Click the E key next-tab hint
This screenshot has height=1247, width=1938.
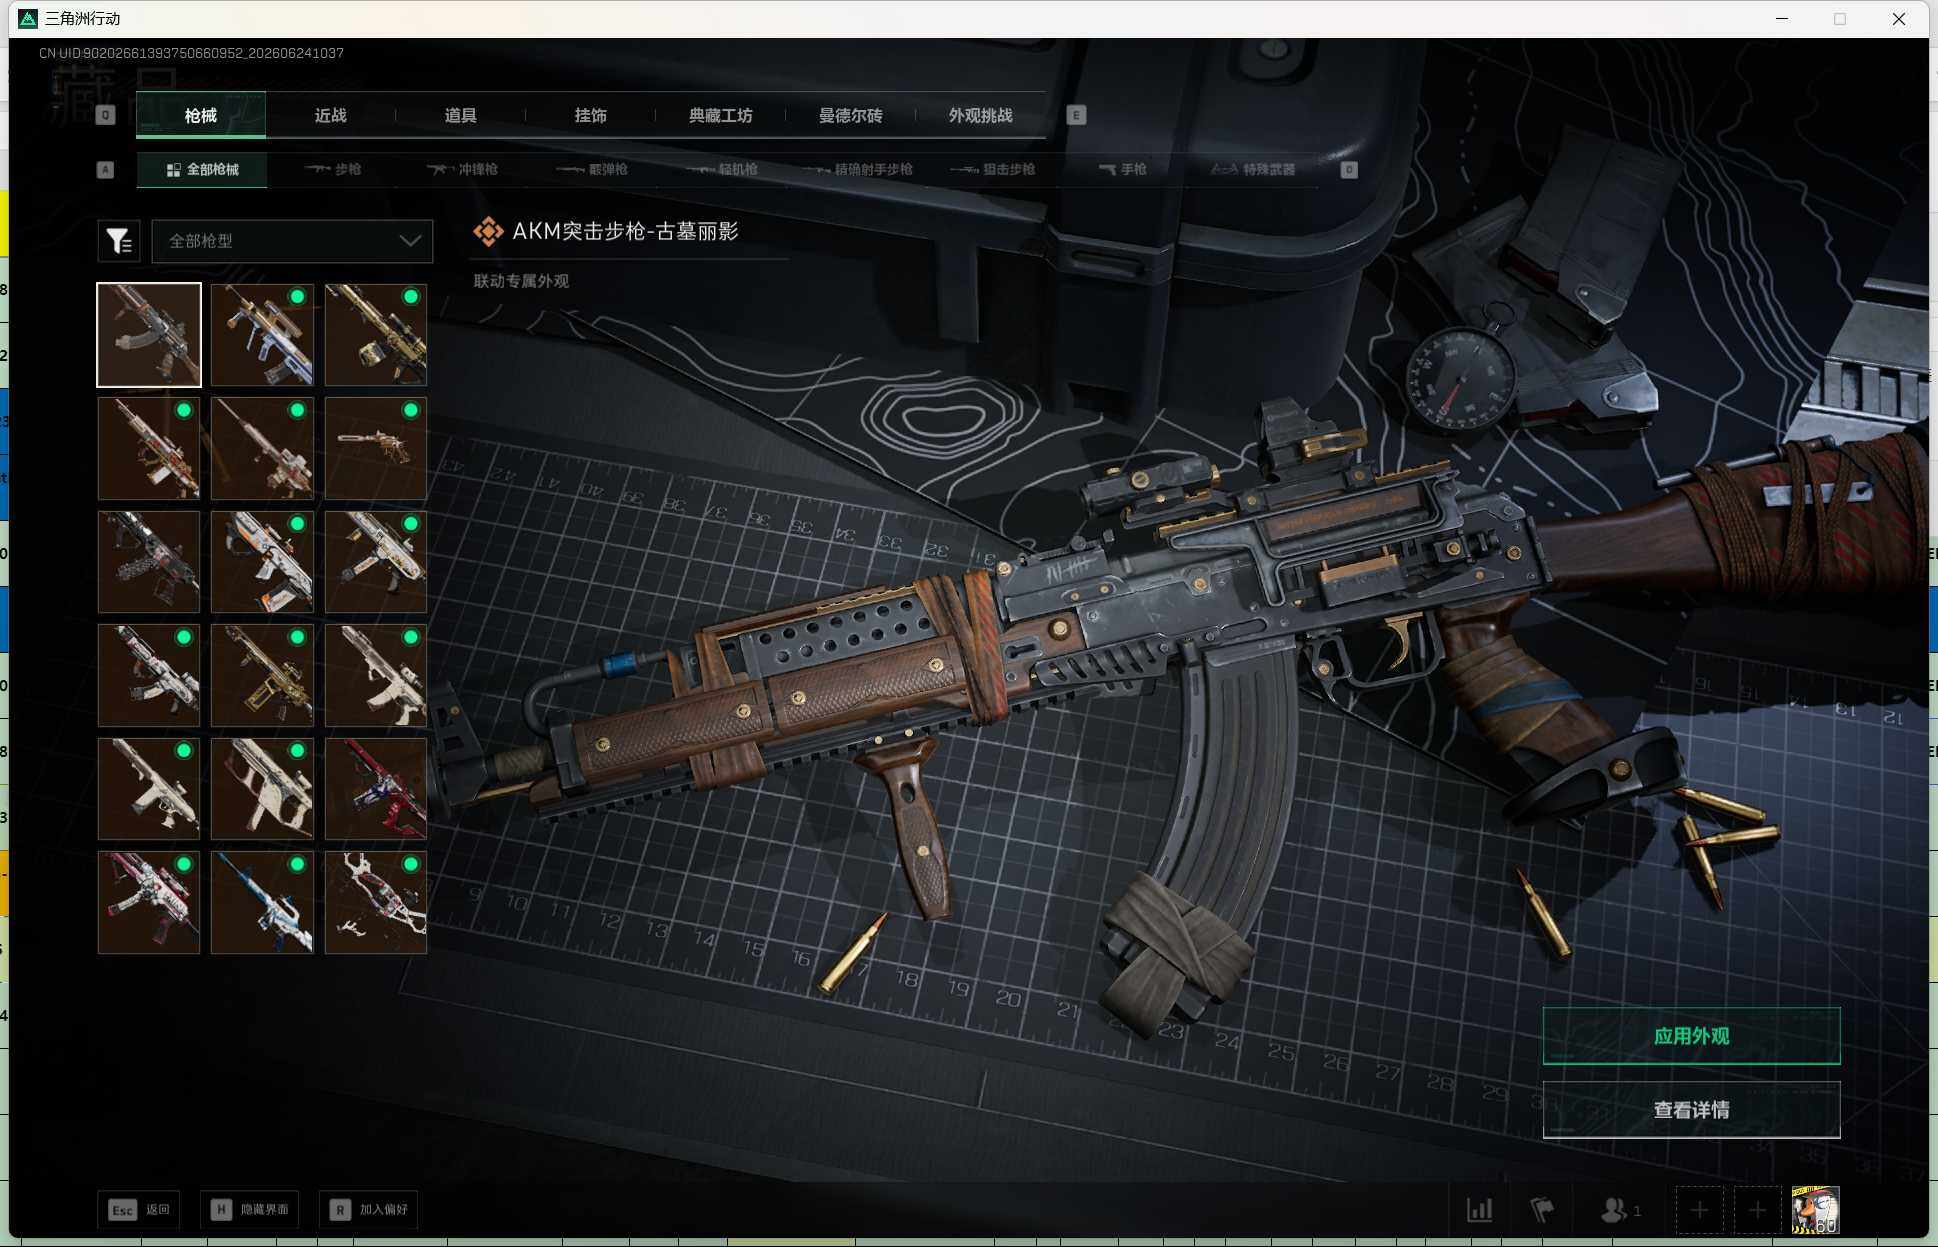click(x=1076, y=115)
